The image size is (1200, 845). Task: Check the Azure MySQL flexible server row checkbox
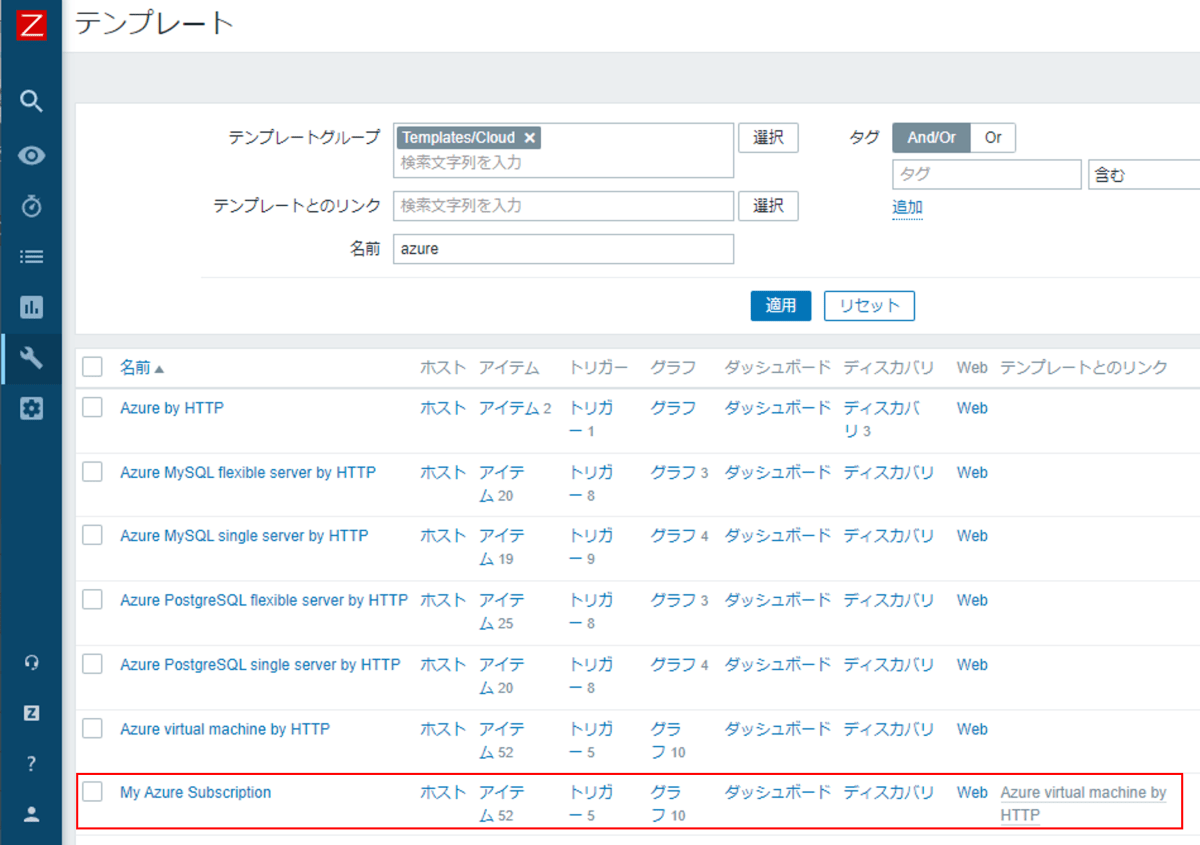[x=92, y=472]
